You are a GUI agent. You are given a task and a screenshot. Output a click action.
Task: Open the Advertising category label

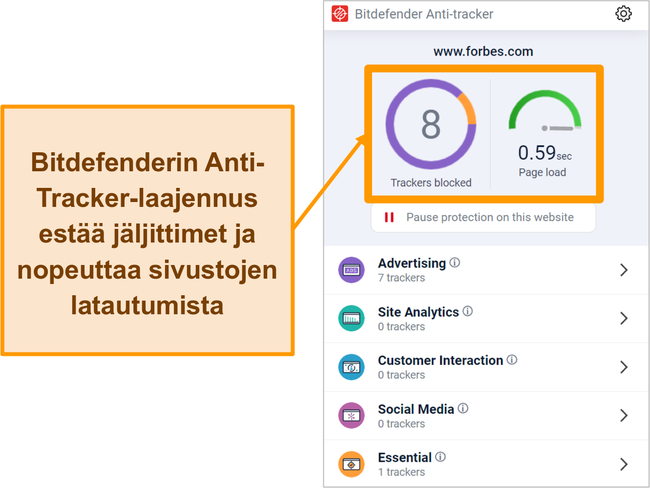(412, 263)
